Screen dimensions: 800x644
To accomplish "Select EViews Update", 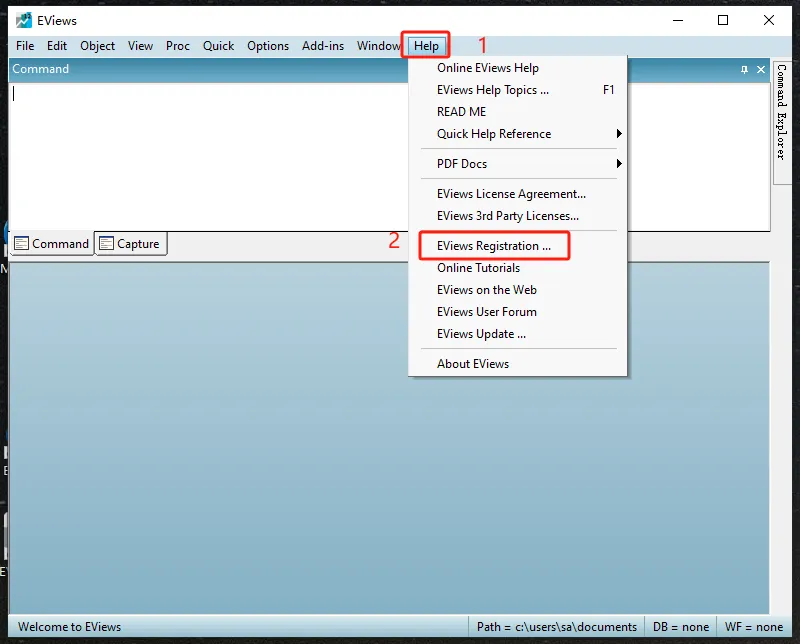I will coord(518,334).
